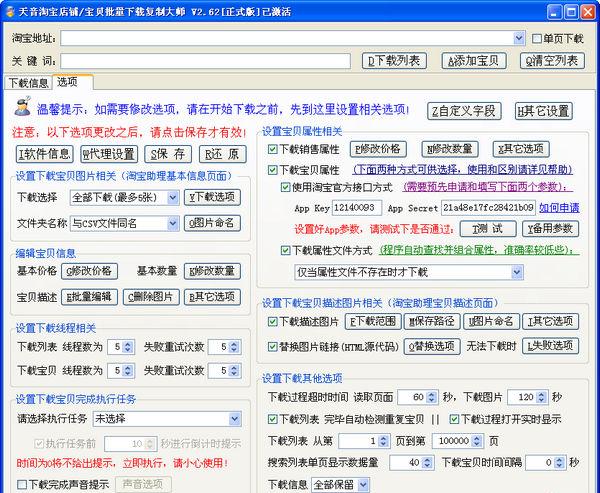The width and height of the screenshot is (600, 493).
Task: Click the 关键词 input field
Action: coord(205,61)
